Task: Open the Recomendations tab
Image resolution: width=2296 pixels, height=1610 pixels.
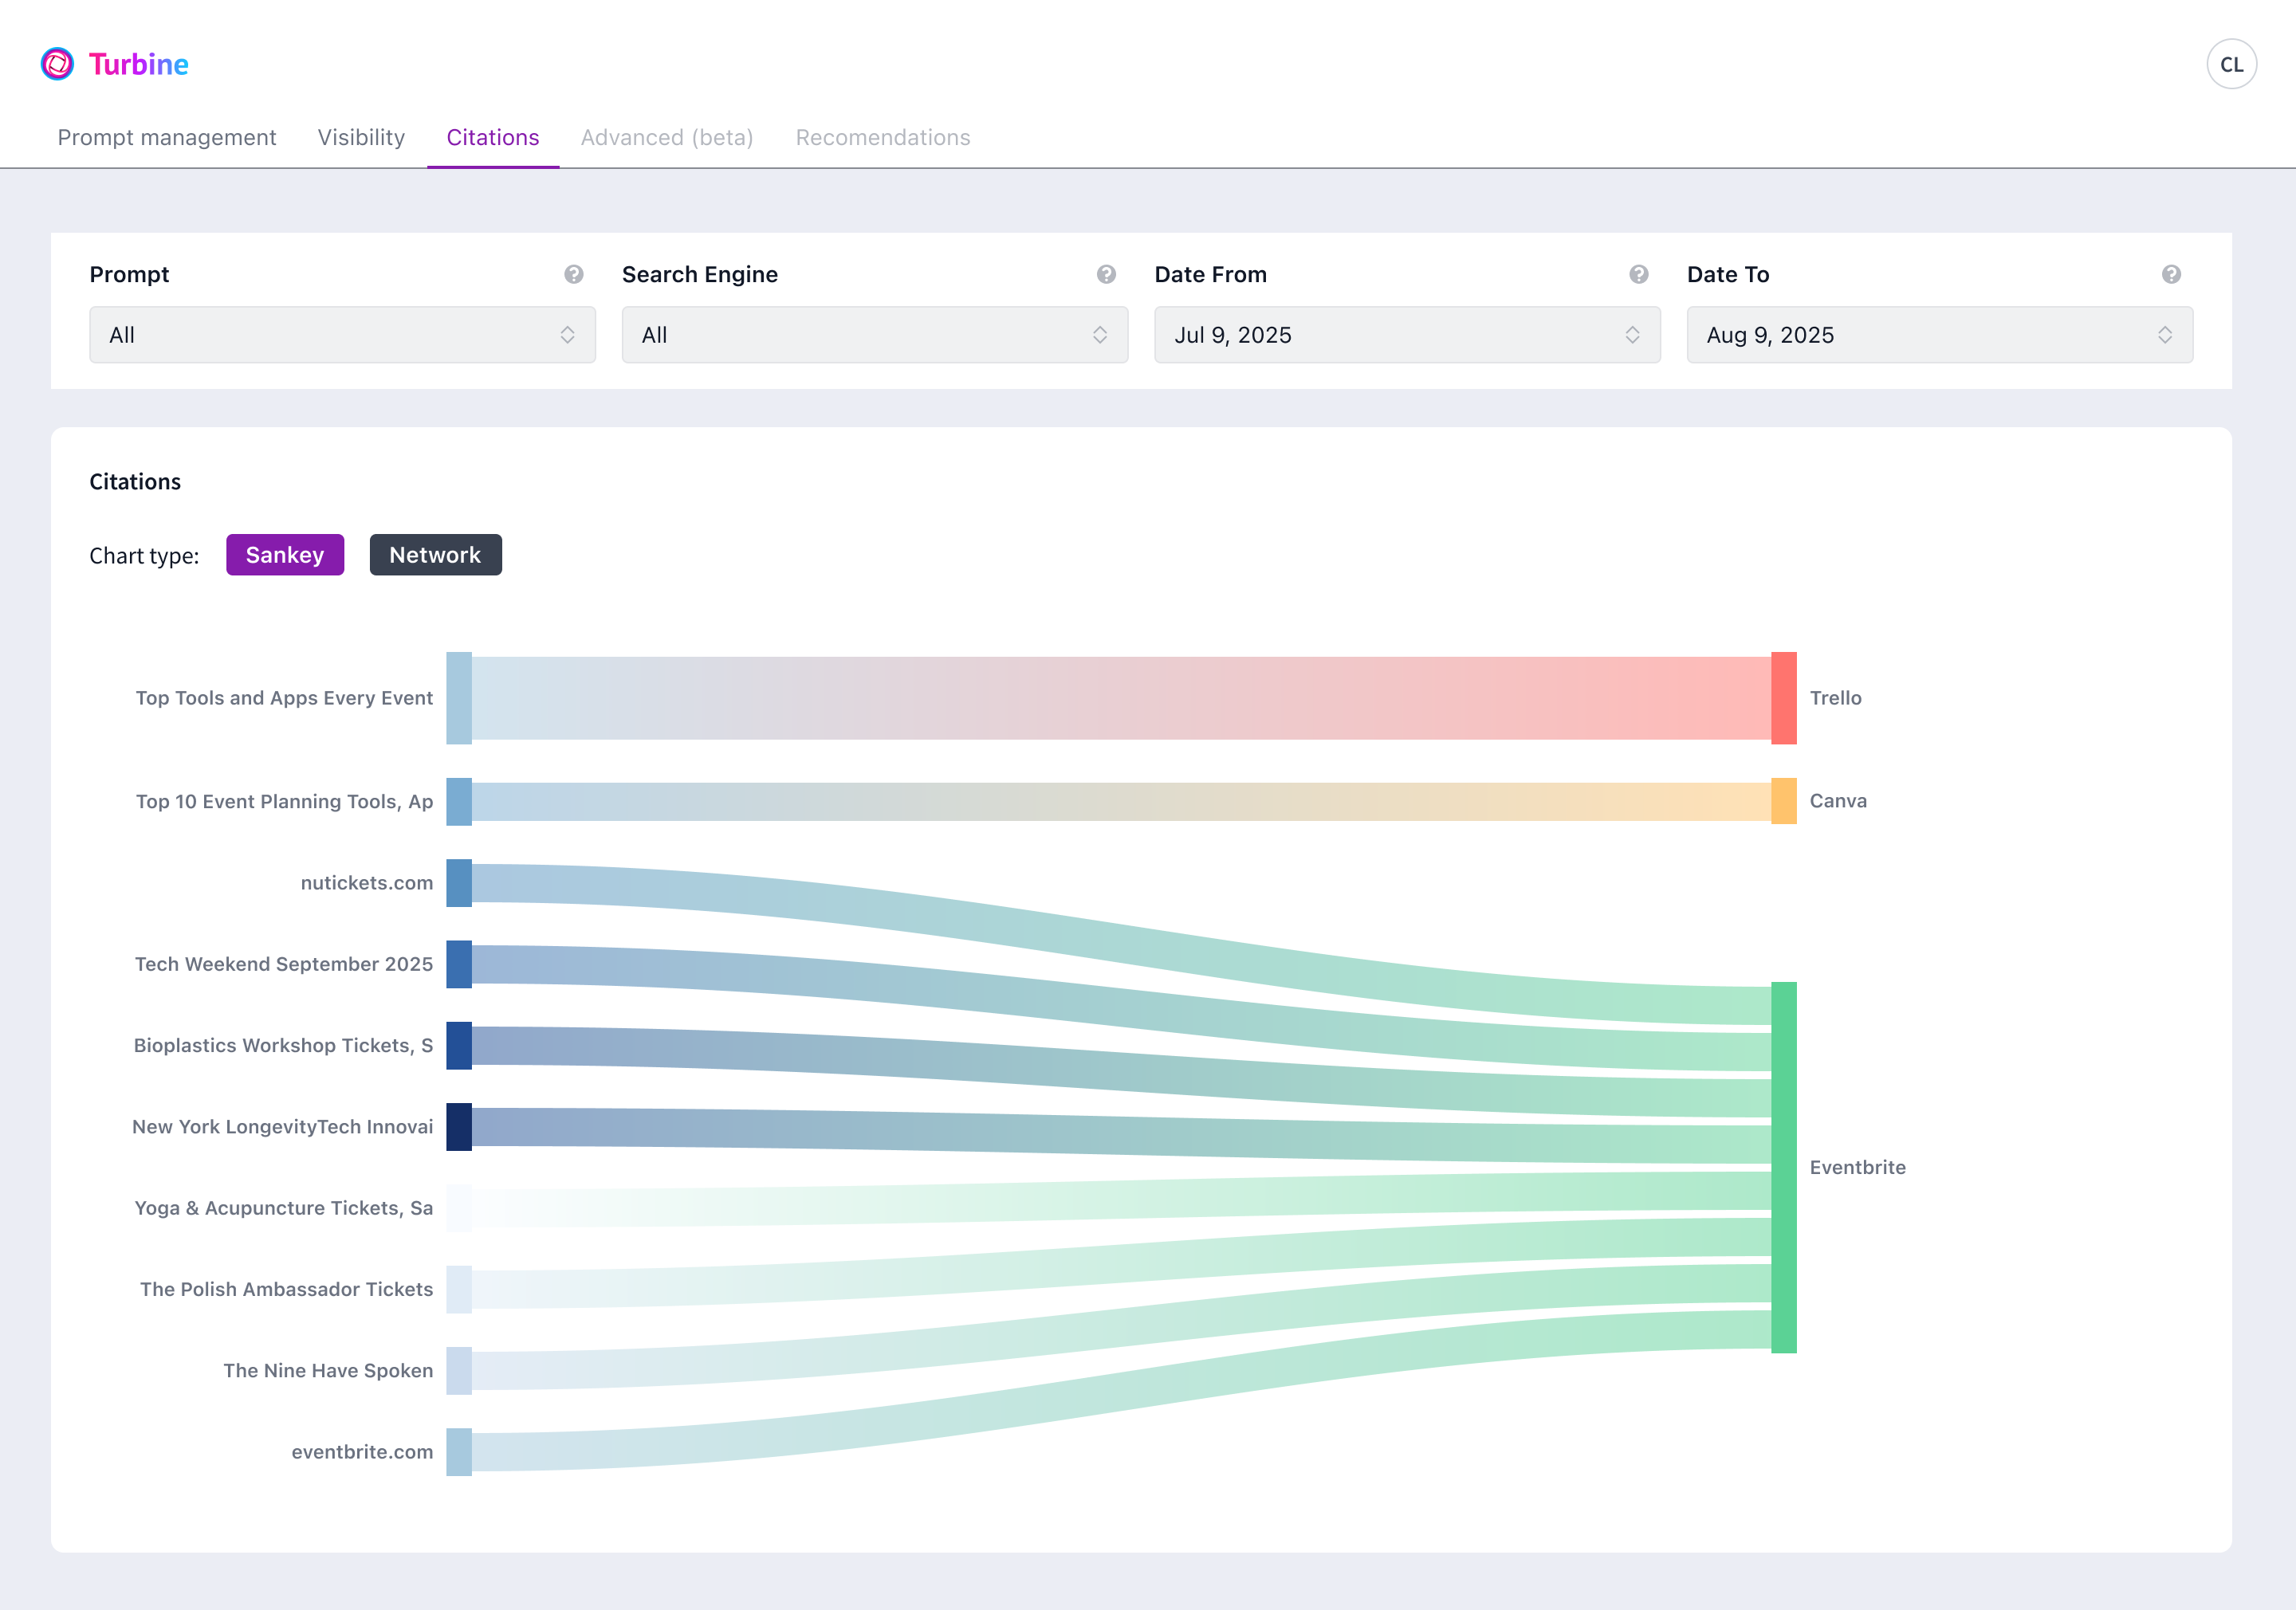Action: coord(883,137)
